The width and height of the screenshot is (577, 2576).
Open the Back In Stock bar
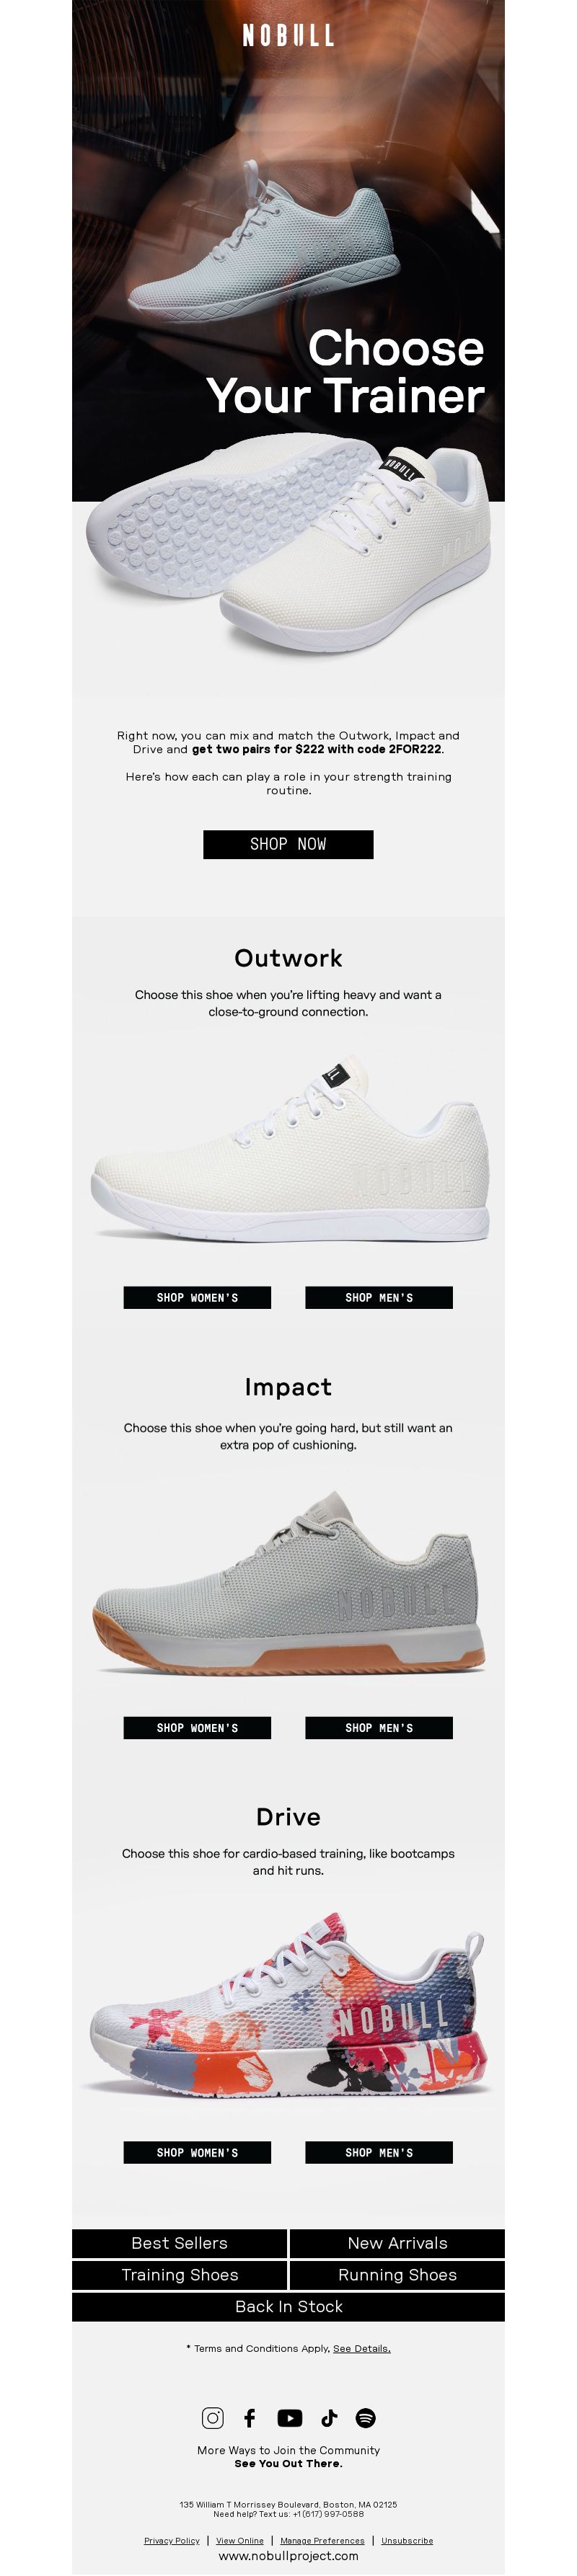pos(288,2306)
